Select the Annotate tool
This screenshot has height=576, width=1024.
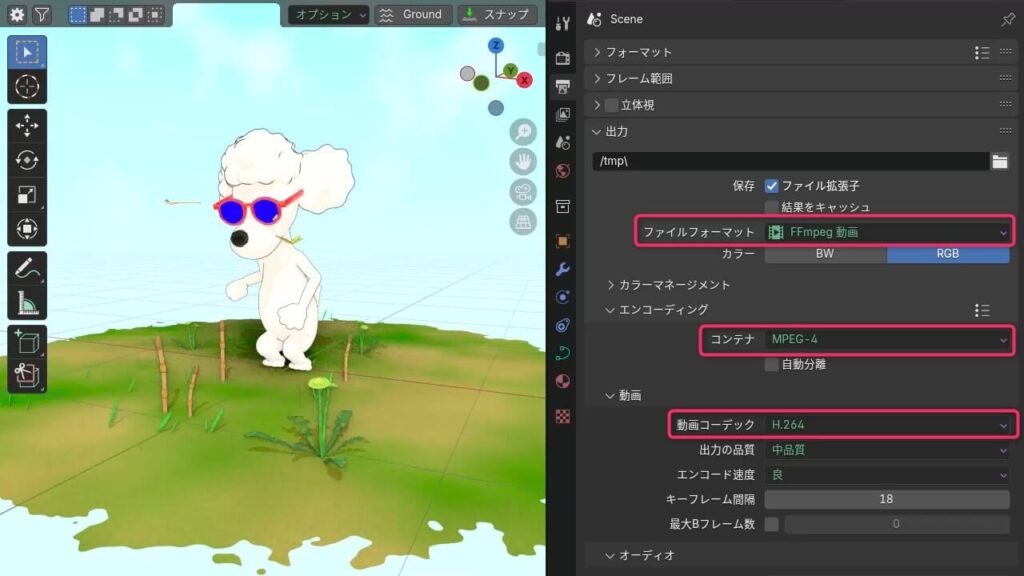click(27, 268)
